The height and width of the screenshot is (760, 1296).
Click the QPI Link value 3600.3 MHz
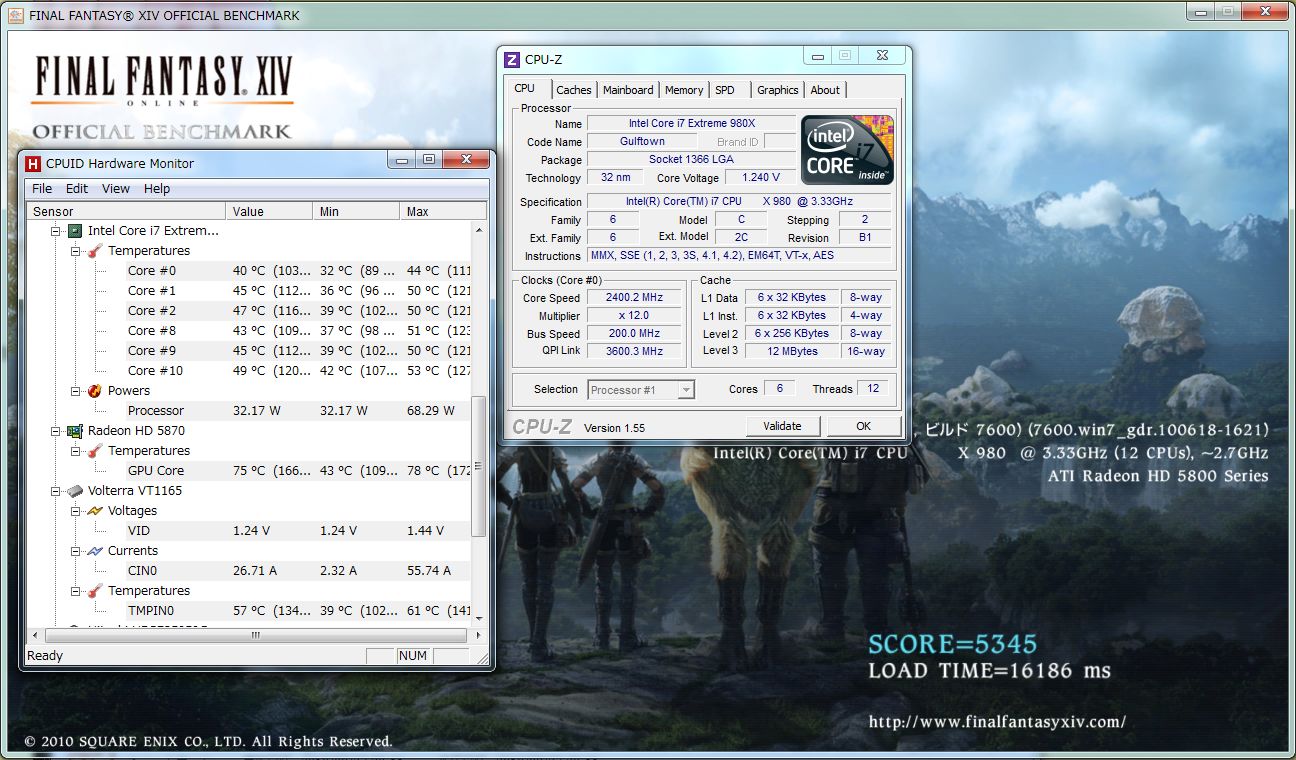pos(634,352)
